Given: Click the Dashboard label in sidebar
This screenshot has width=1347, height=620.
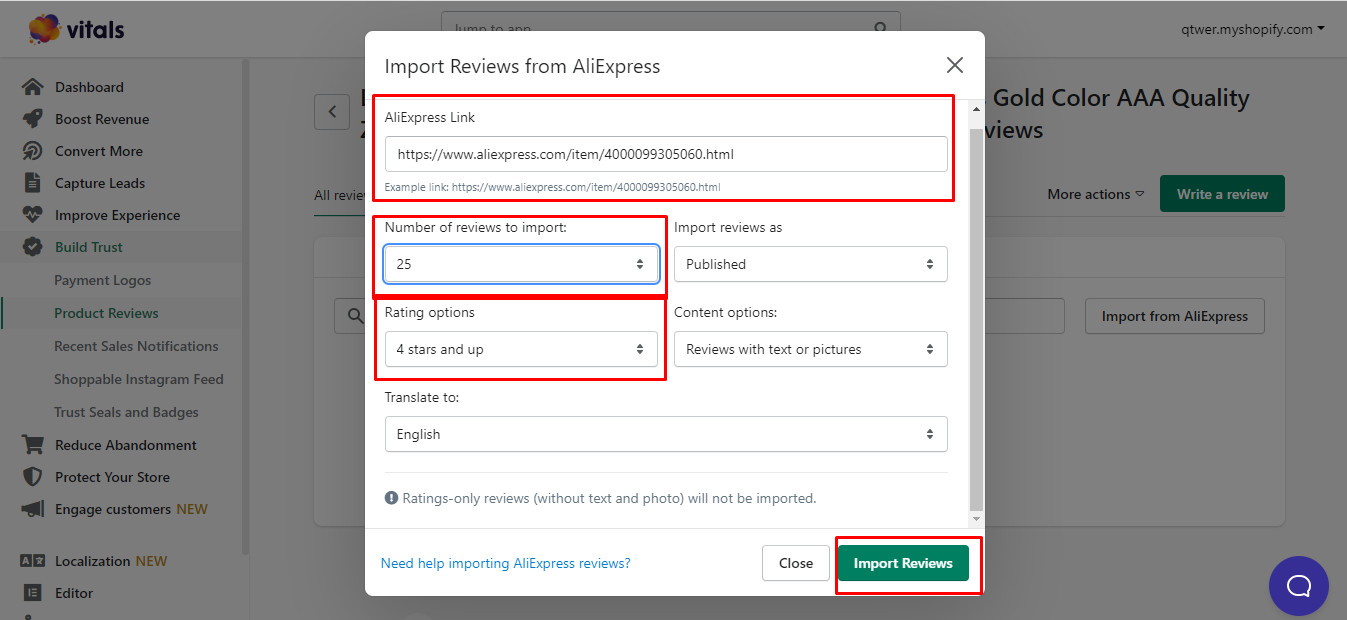Looking at the screenshot, I should click(x=89, y=87).
